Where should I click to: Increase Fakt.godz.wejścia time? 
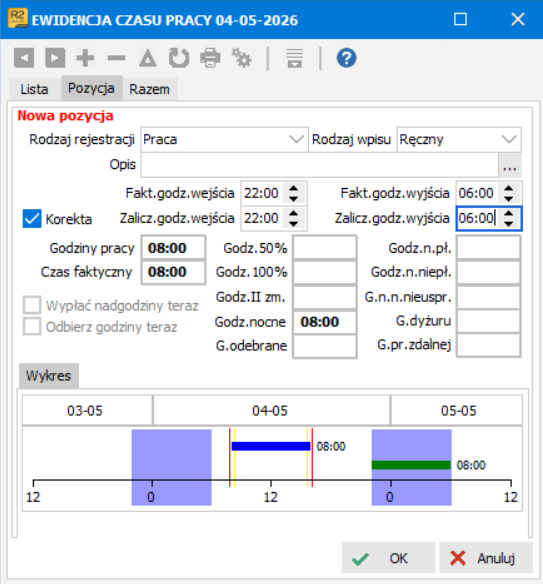point(293,188)
